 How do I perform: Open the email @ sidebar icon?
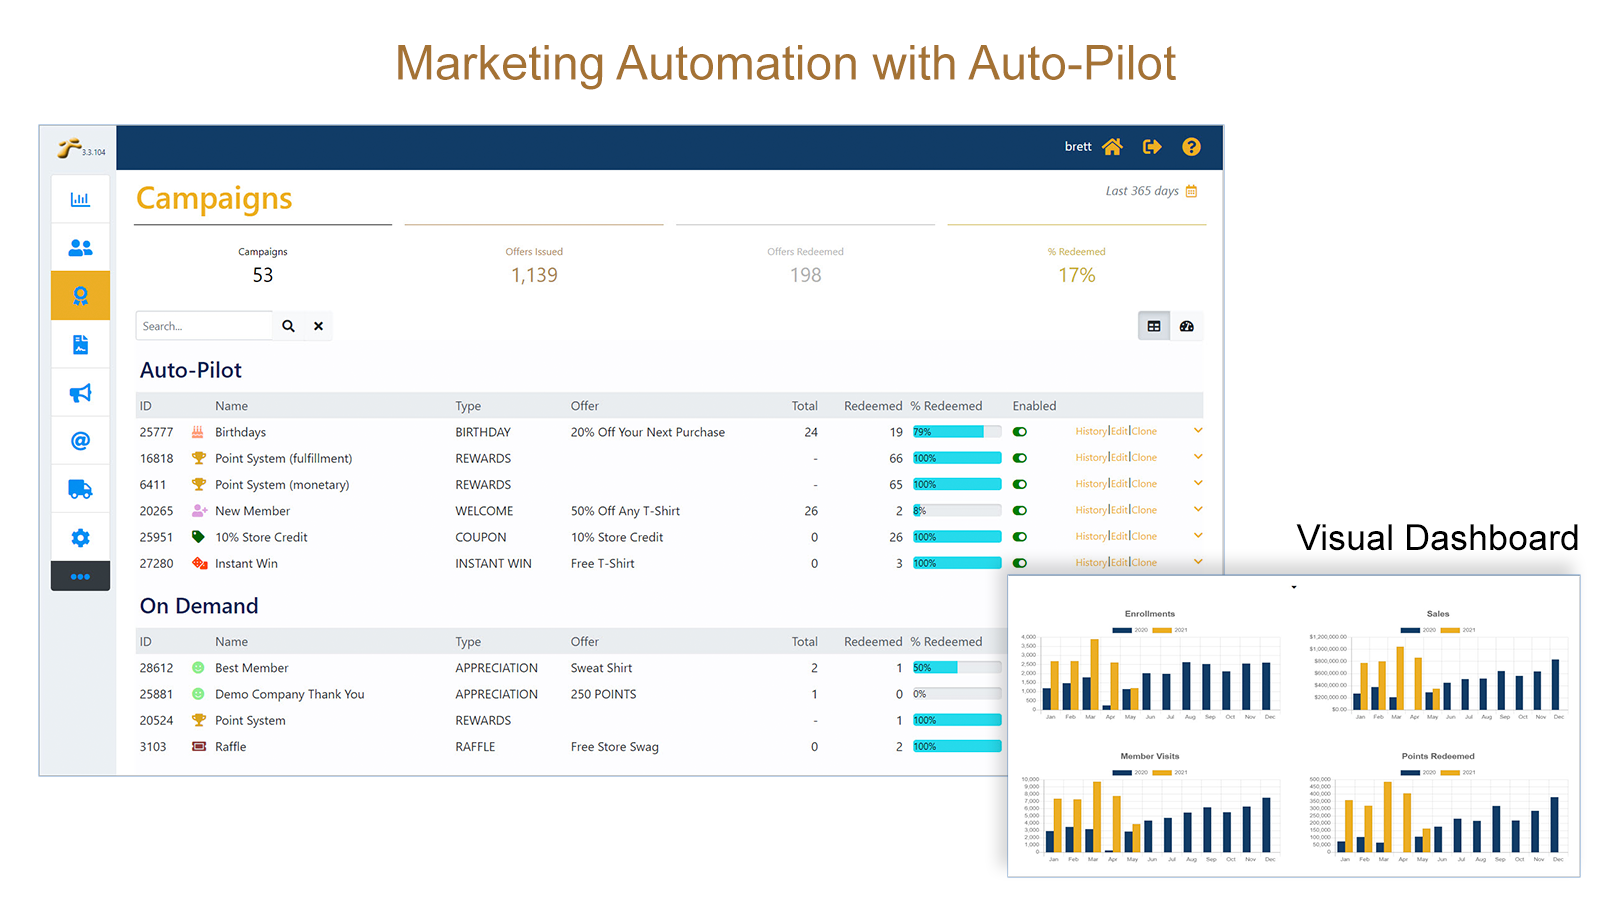(80, 441)
